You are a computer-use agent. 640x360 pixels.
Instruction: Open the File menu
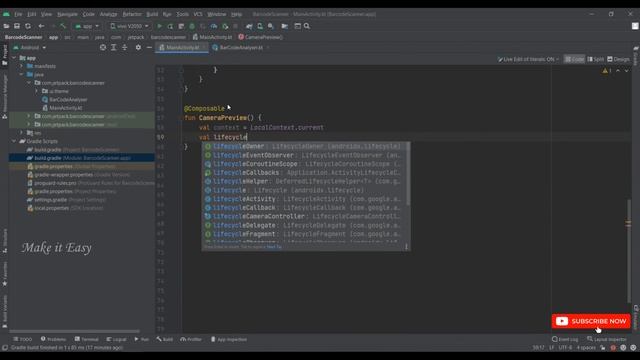click(18, 14)
